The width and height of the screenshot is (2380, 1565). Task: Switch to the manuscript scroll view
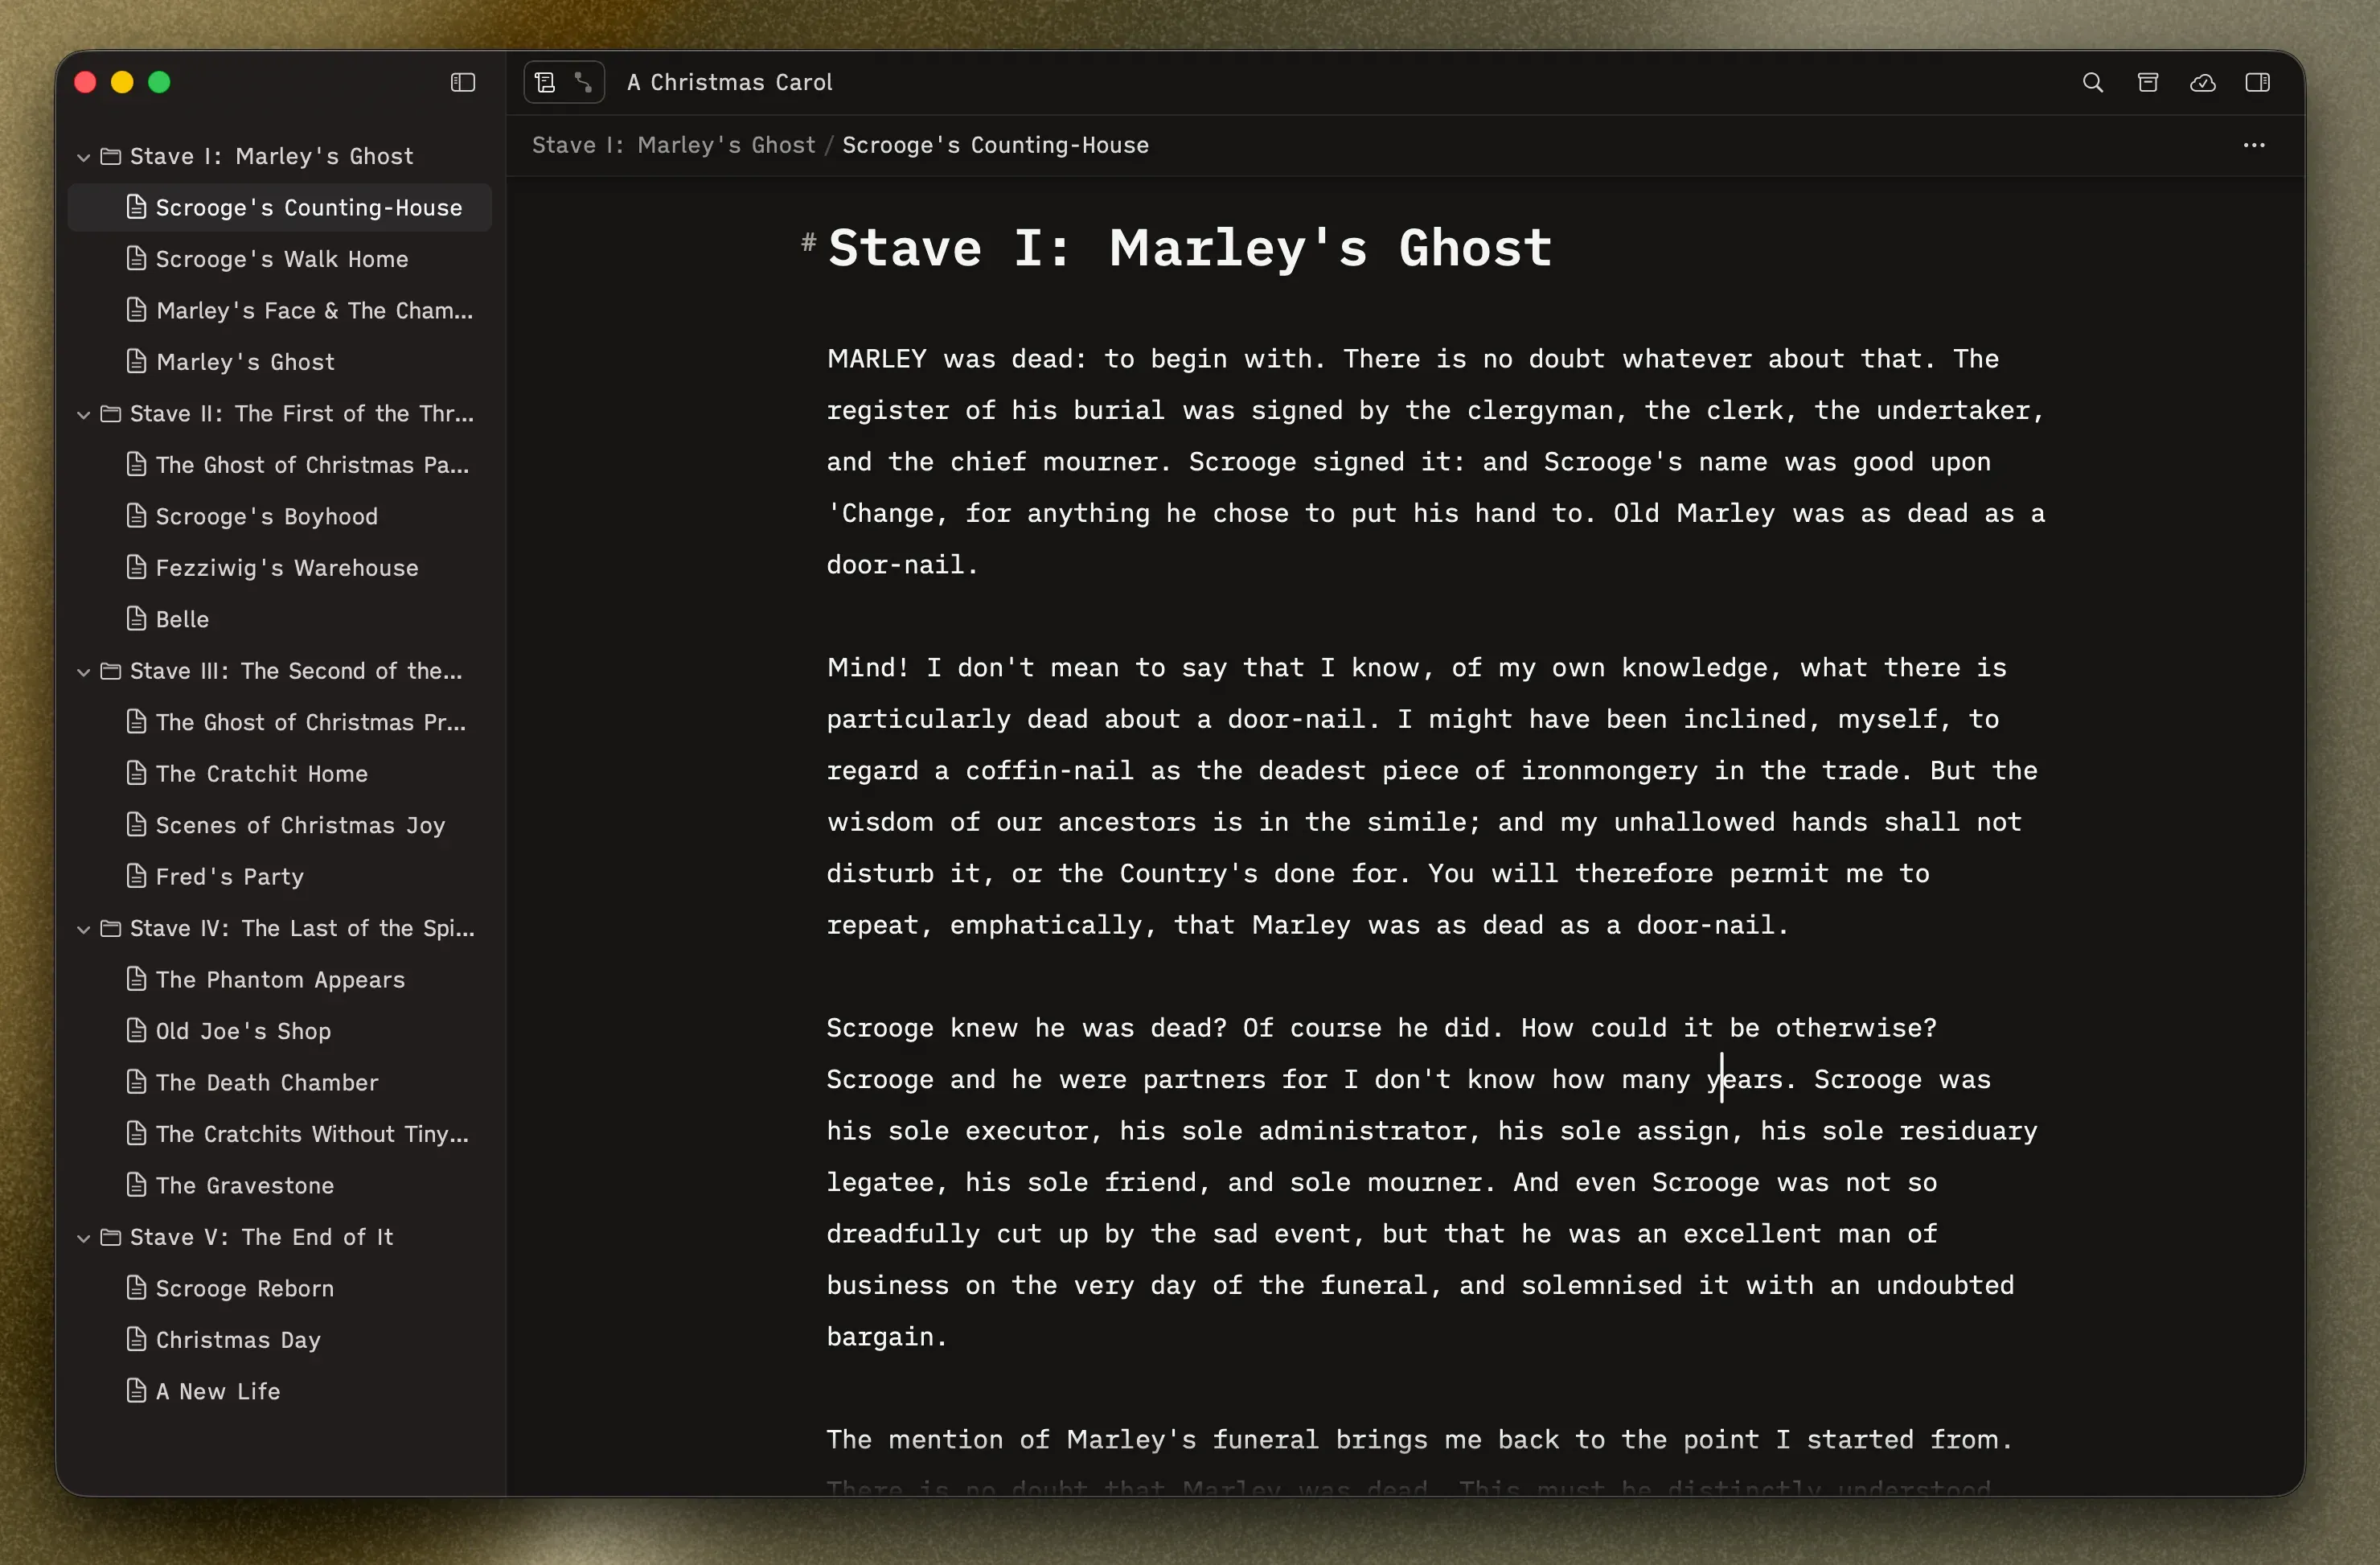pyautogui.click(x=545, y=82)
